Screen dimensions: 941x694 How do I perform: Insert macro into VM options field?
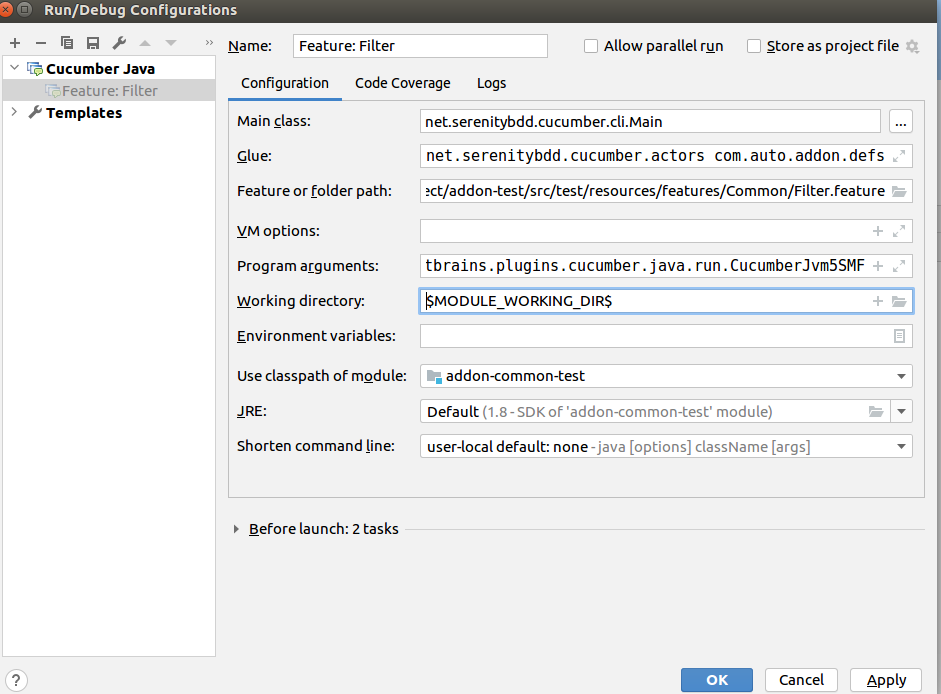877,231
